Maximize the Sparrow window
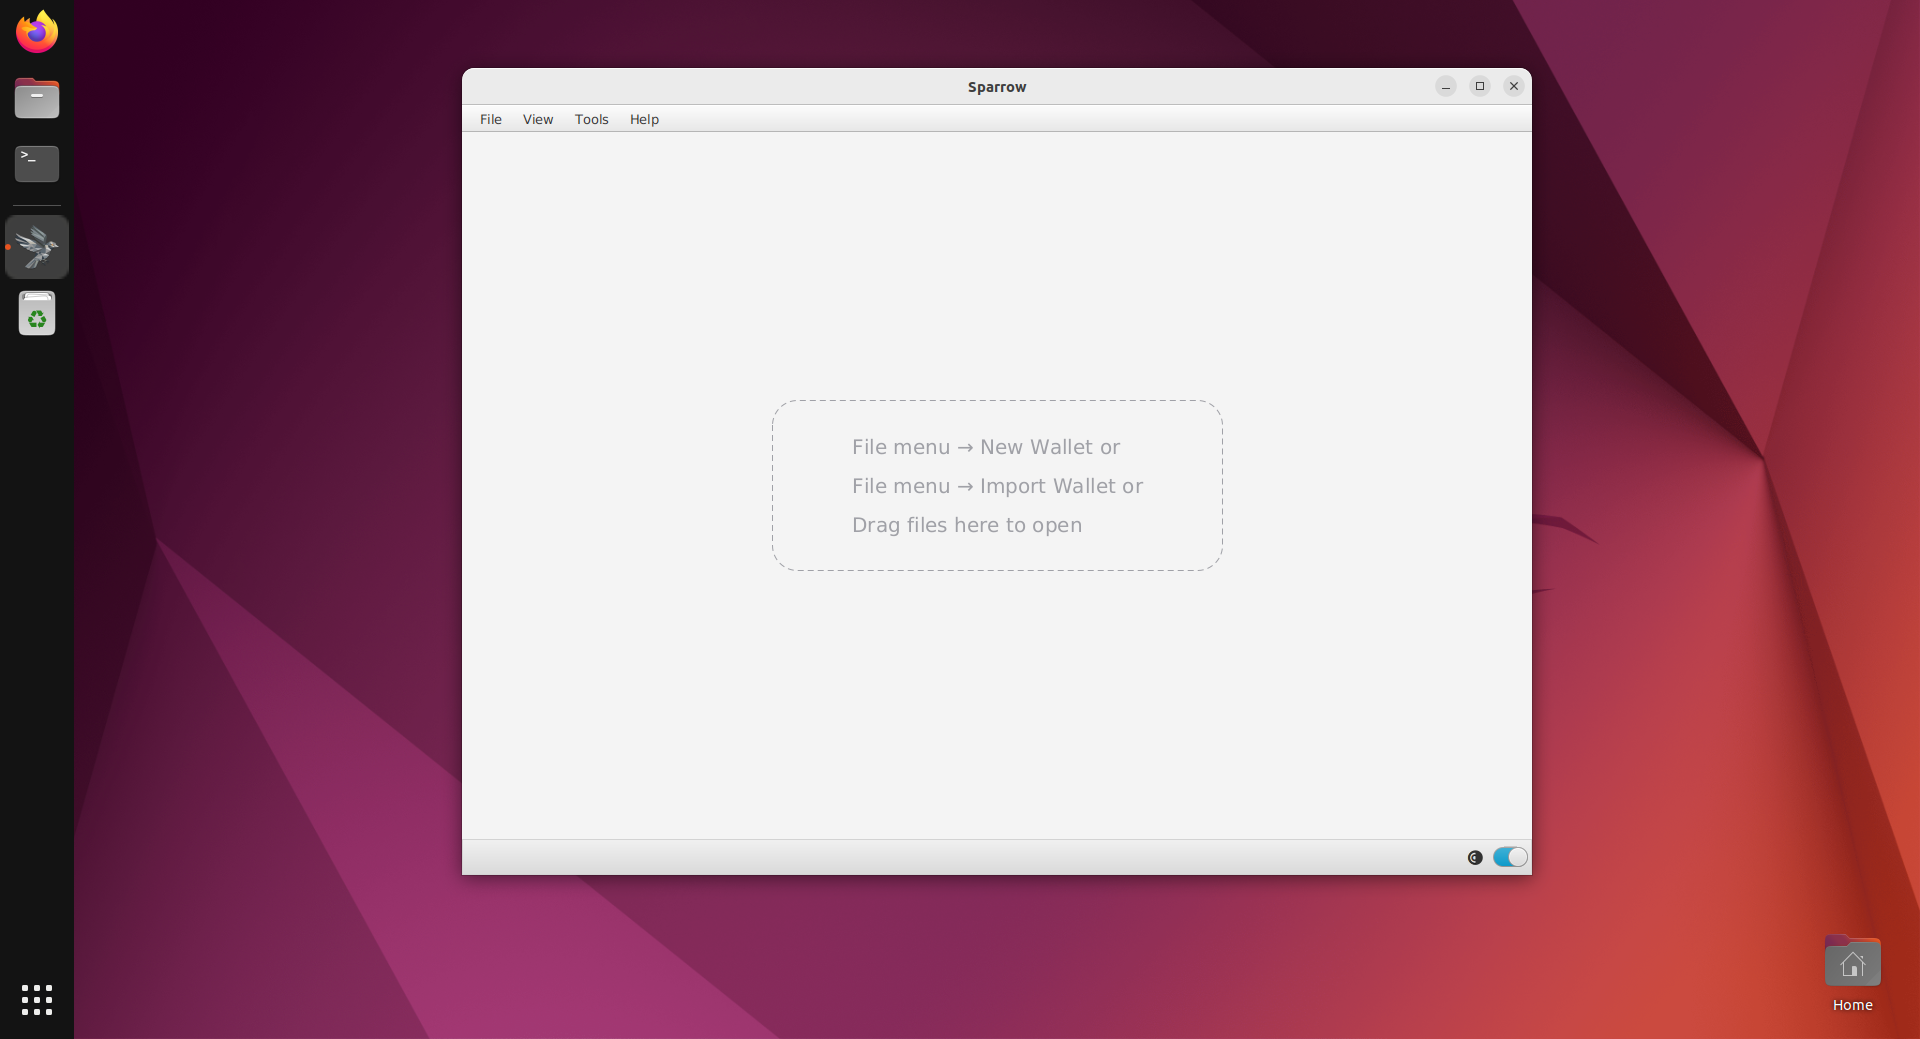 [1480, 86]
